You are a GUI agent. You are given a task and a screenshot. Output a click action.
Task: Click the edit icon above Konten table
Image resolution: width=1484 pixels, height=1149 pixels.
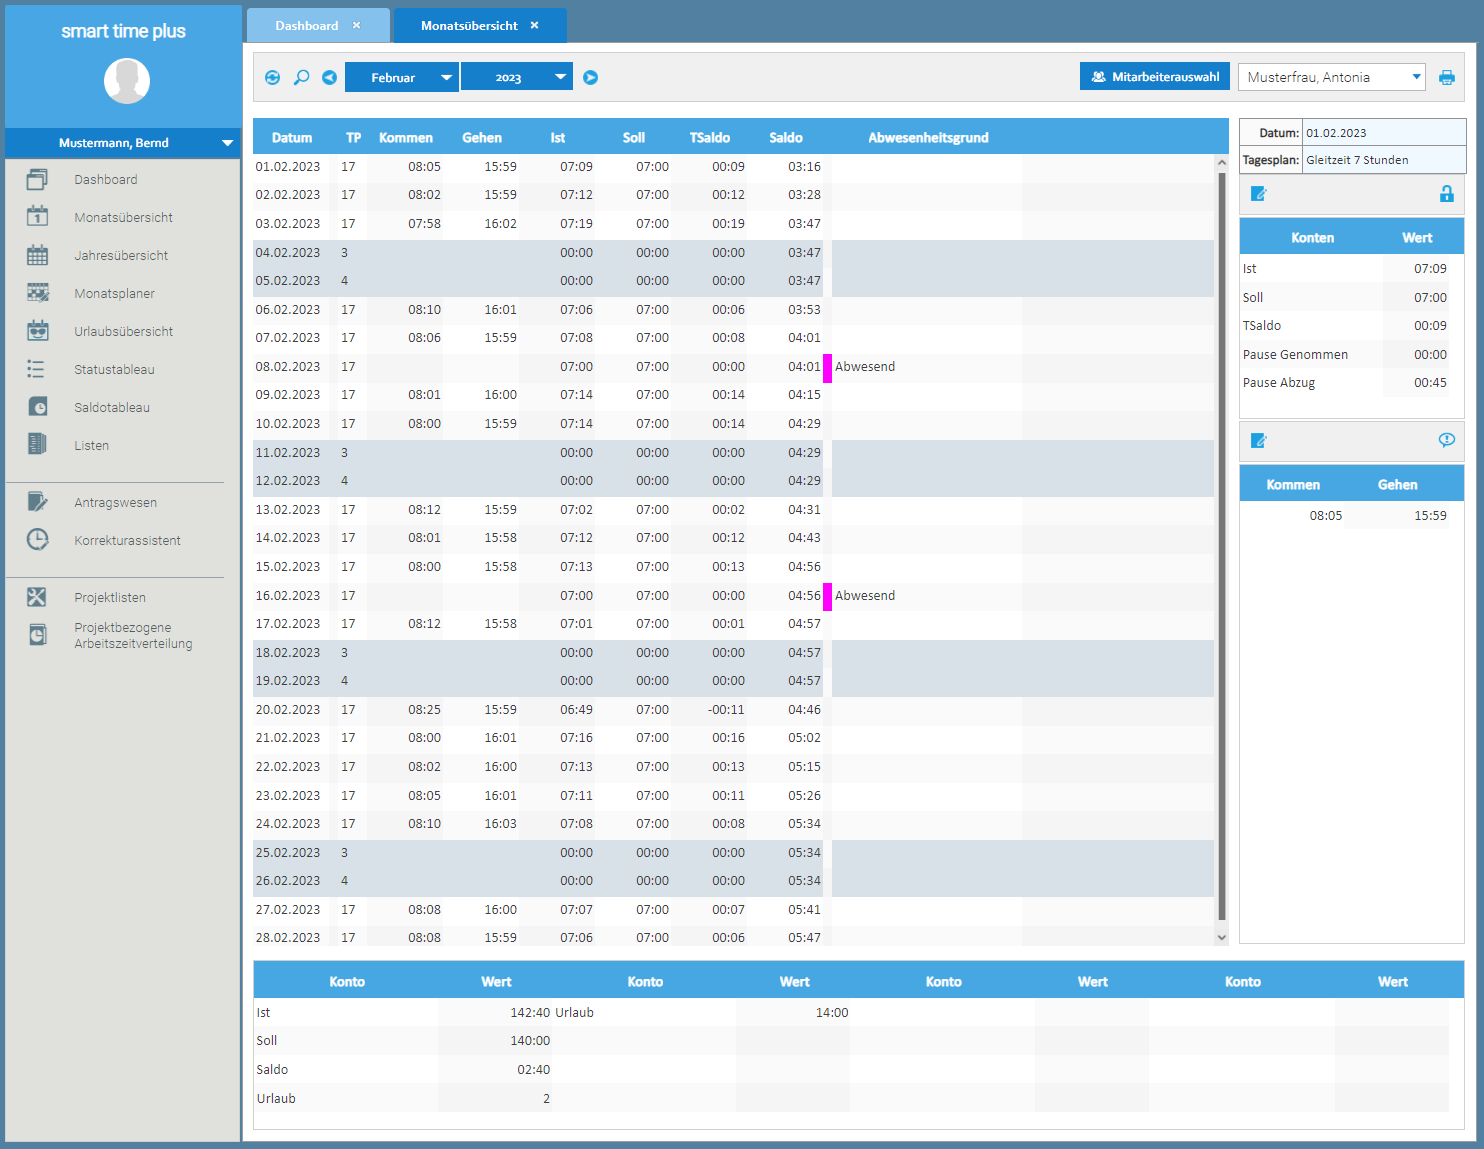(x=1259, y=194)
